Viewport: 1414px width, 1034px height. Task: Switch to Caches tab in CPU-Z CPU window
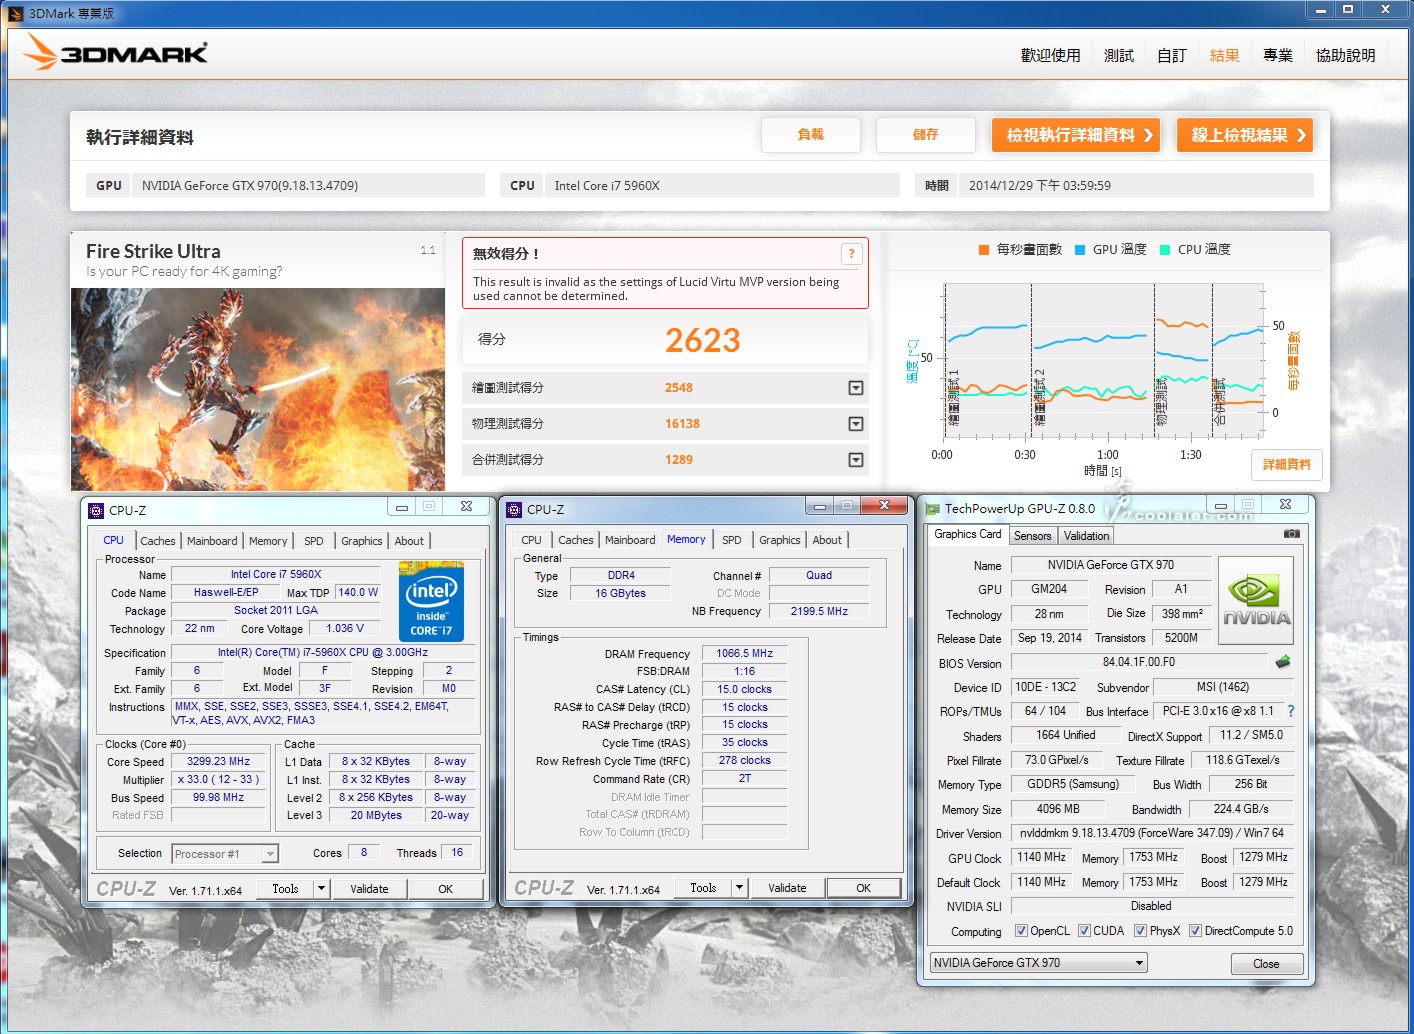[x=158, y=541]
